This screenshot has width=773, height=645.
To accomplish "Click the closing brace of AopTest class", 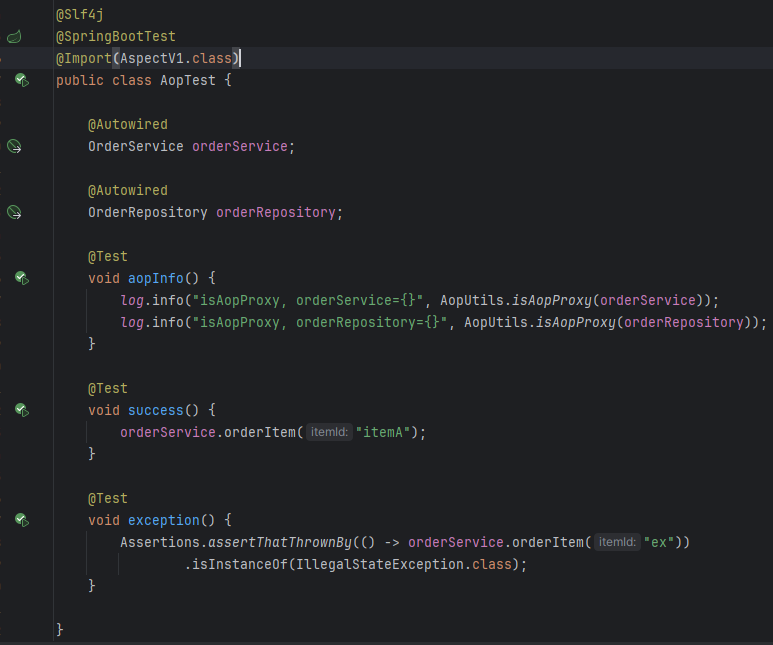I will 60,630.
